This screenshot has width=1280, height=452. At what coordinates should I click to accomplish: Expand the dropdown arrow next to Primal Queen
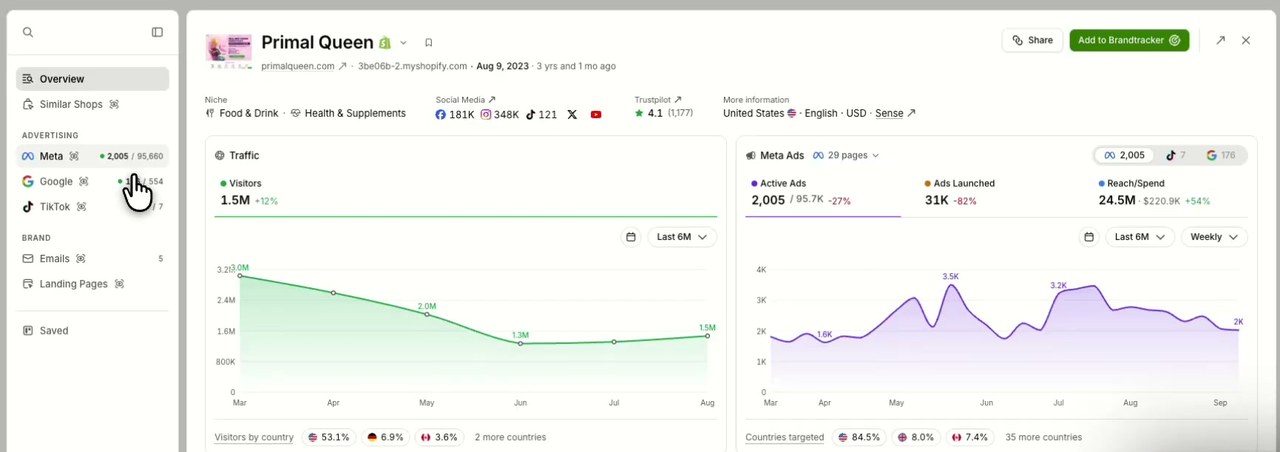point(404,43)
